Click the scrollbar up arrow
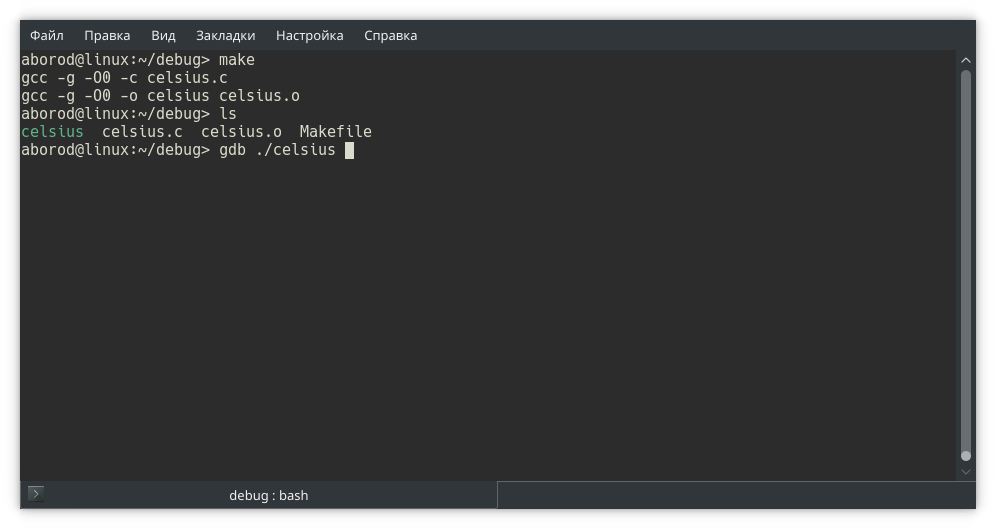 click(966, 61)
